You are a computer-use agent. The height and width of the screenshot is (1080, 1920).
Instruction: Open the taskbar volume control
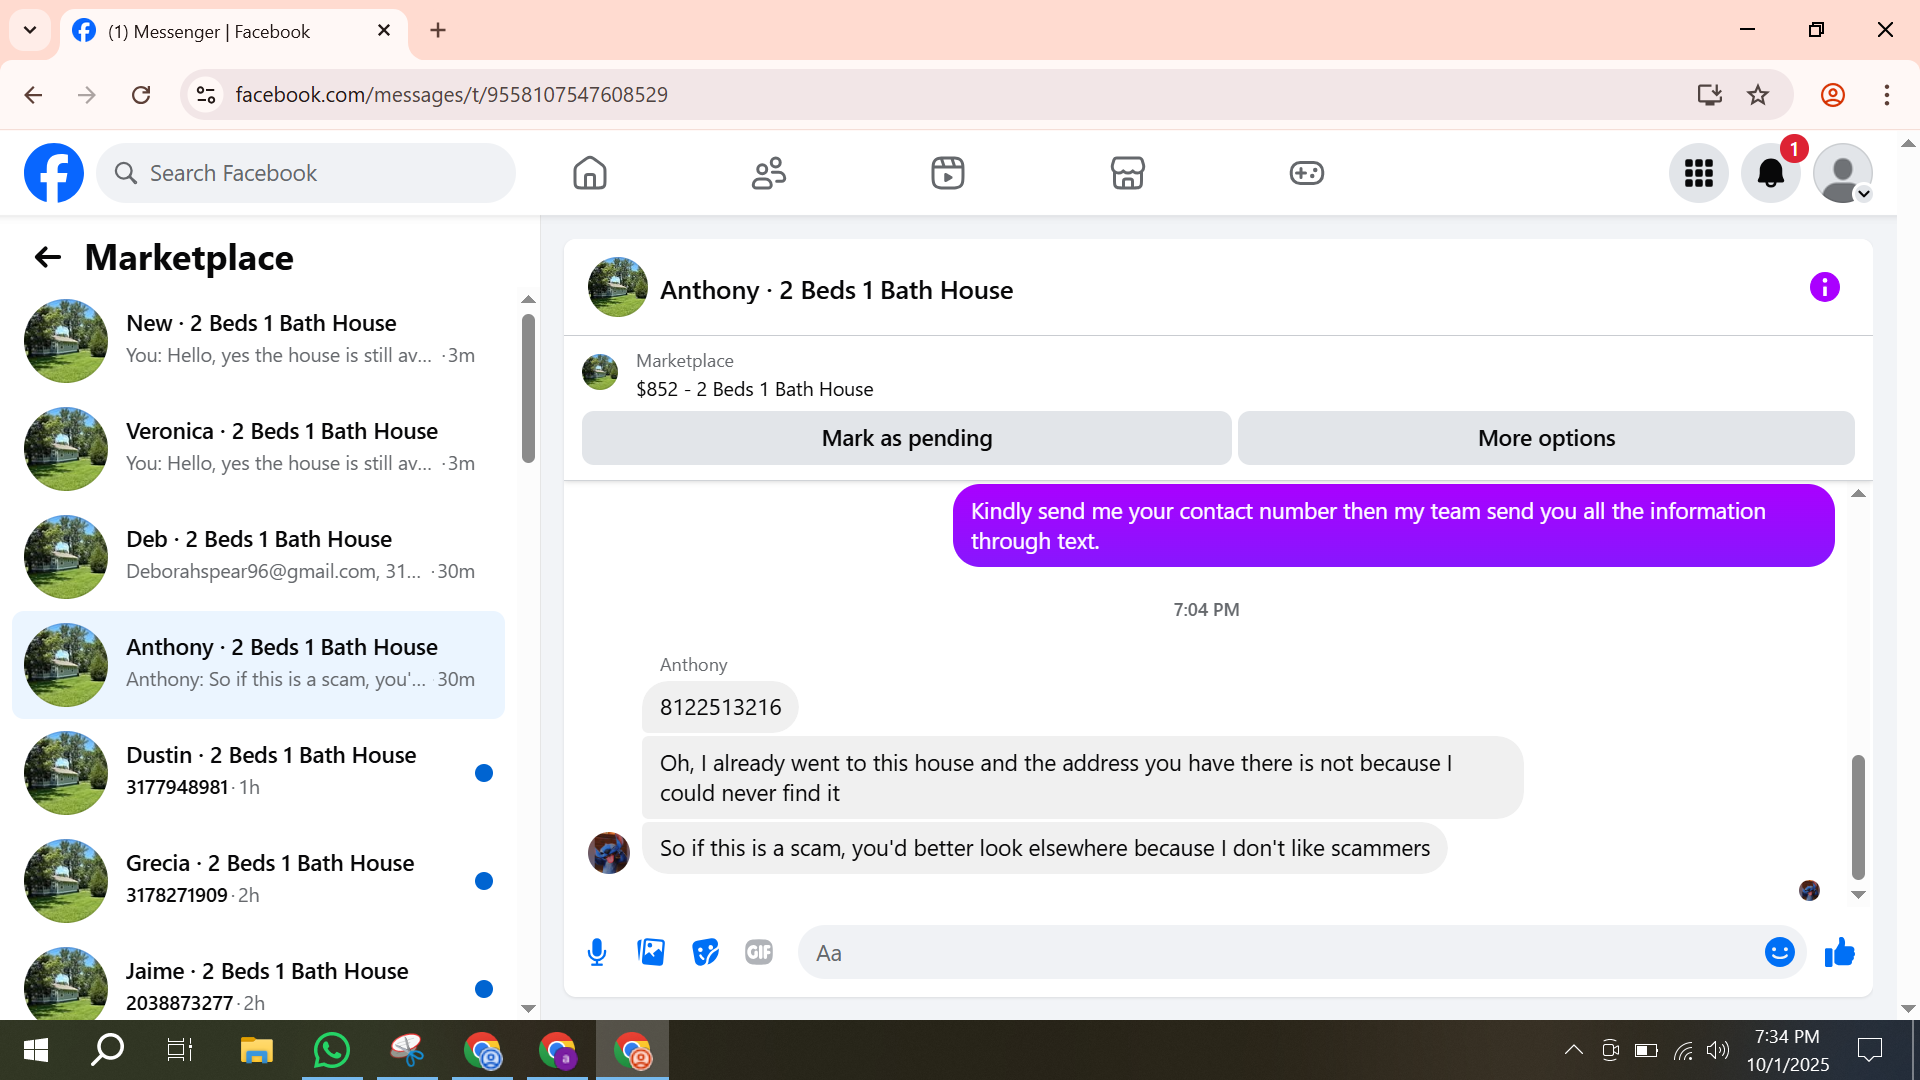point(1718,1050)
